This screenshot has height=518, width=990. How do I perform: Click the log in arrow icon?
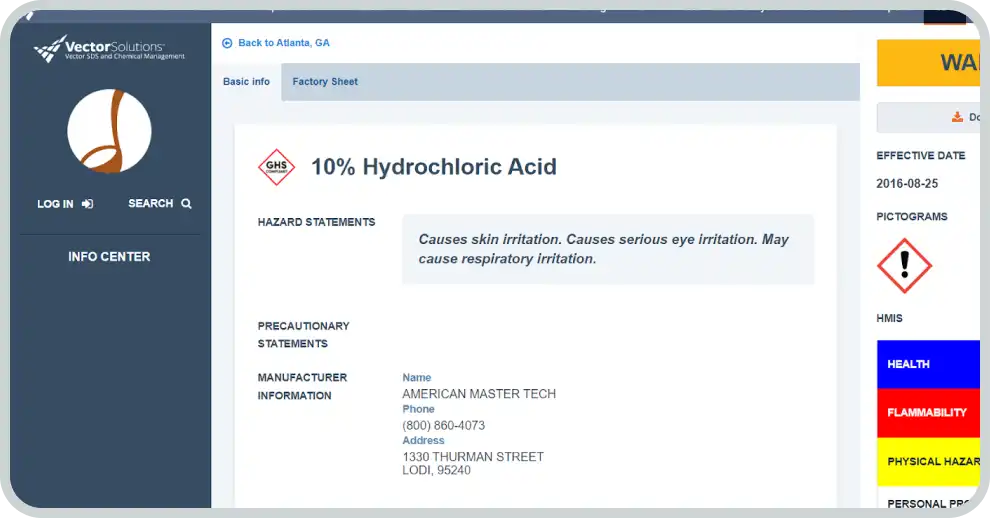(x=88, y=204)
